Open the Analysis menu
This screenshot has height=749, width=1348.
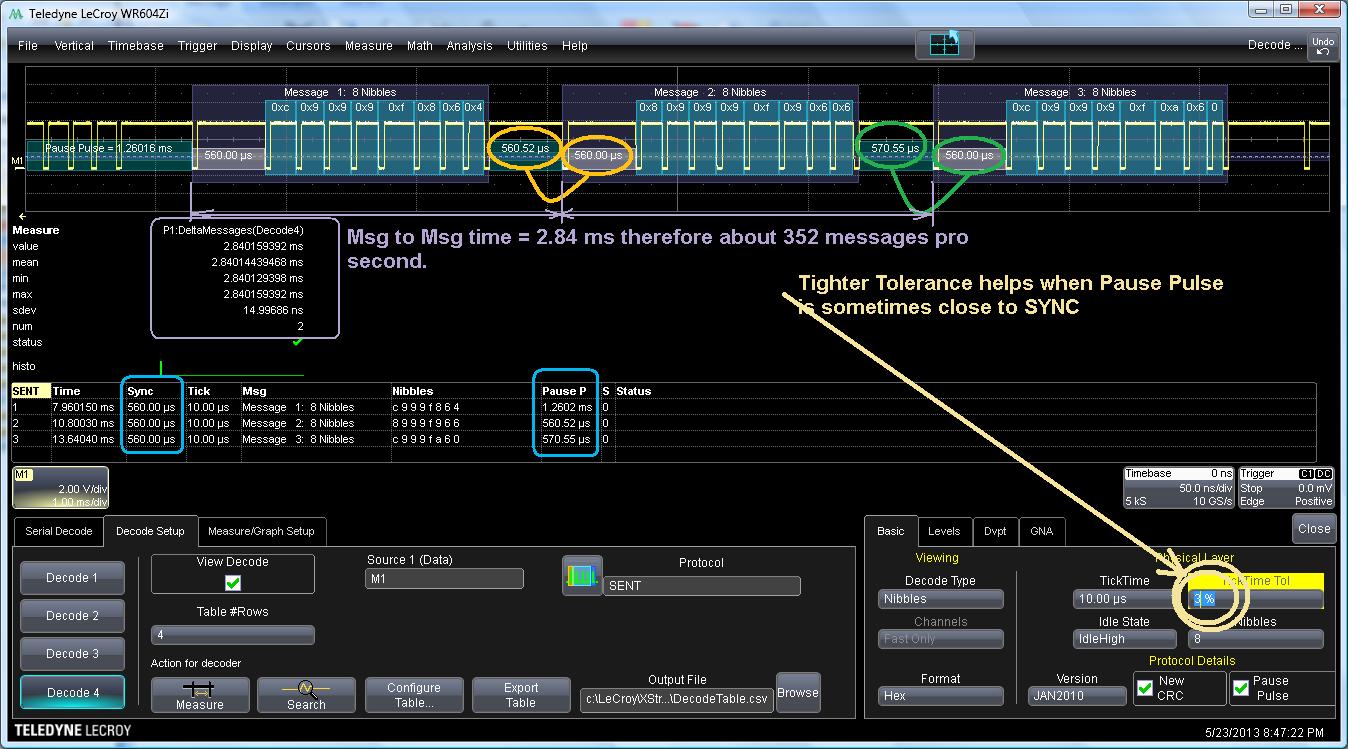point(469,46)
